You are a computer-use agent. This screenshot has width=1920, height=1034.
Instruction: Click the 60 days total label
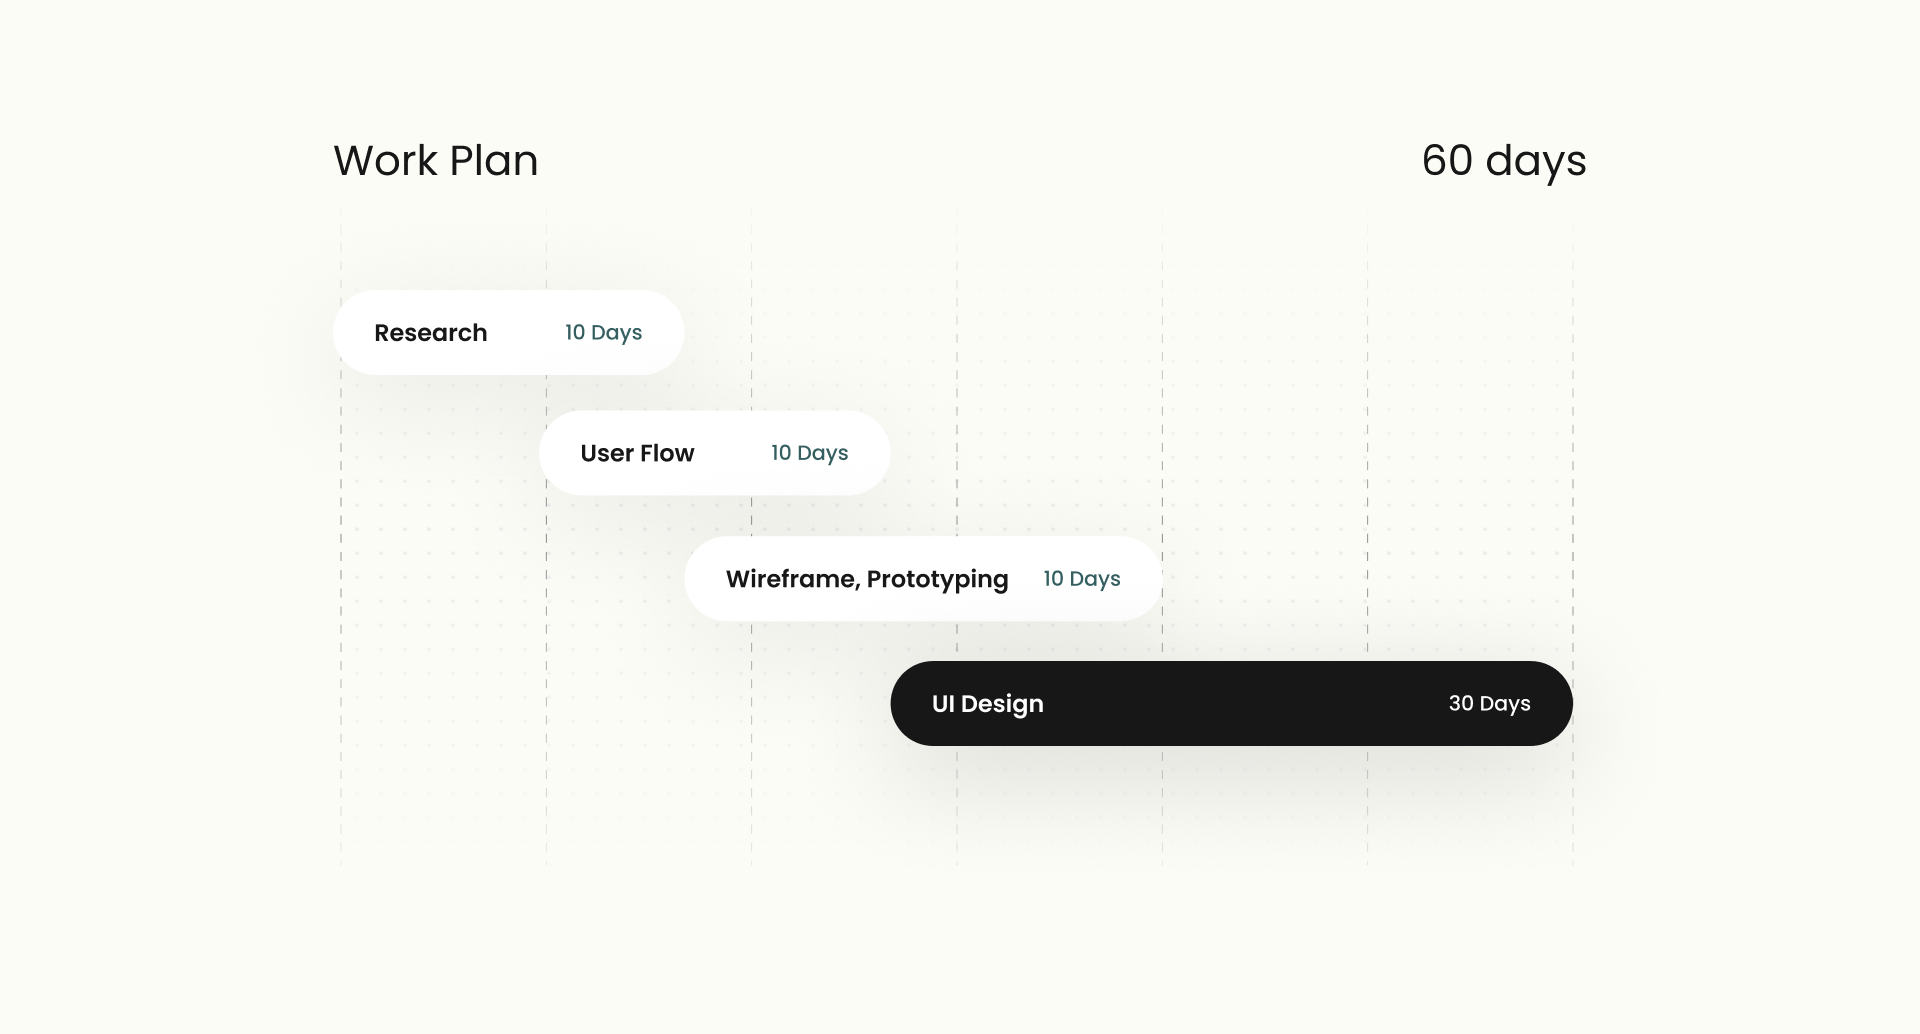1503,161
